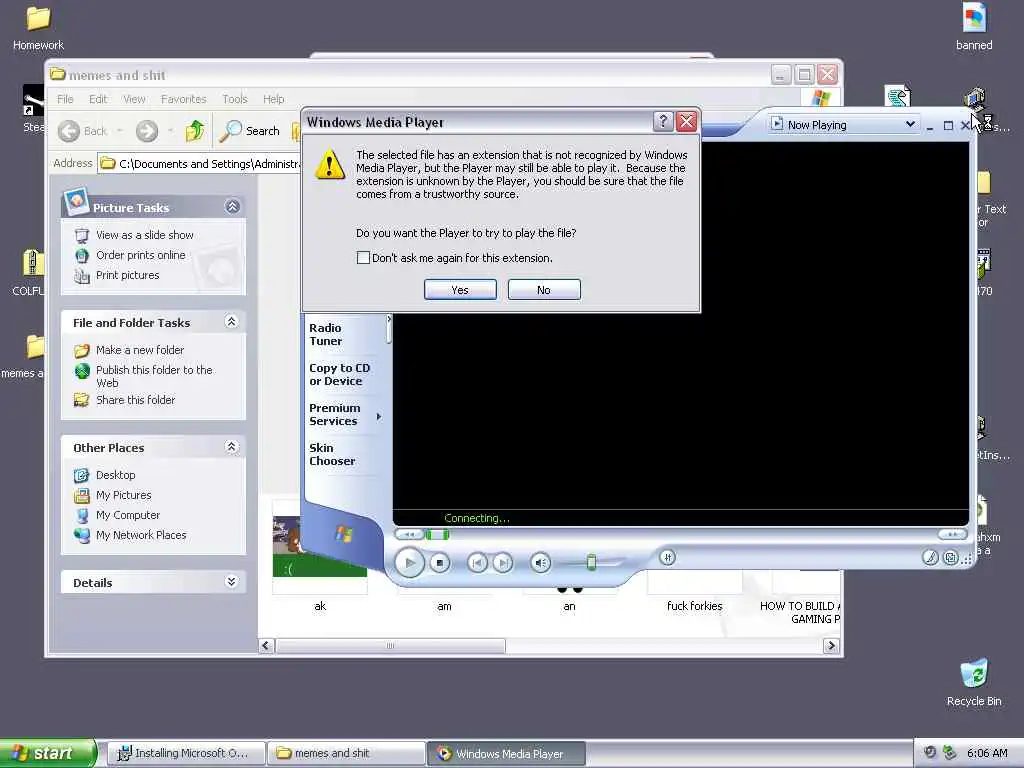The width and height of the screenshot is (1024, 768).
Task: Open Desktop from Other Places
Action: [116, 475]
